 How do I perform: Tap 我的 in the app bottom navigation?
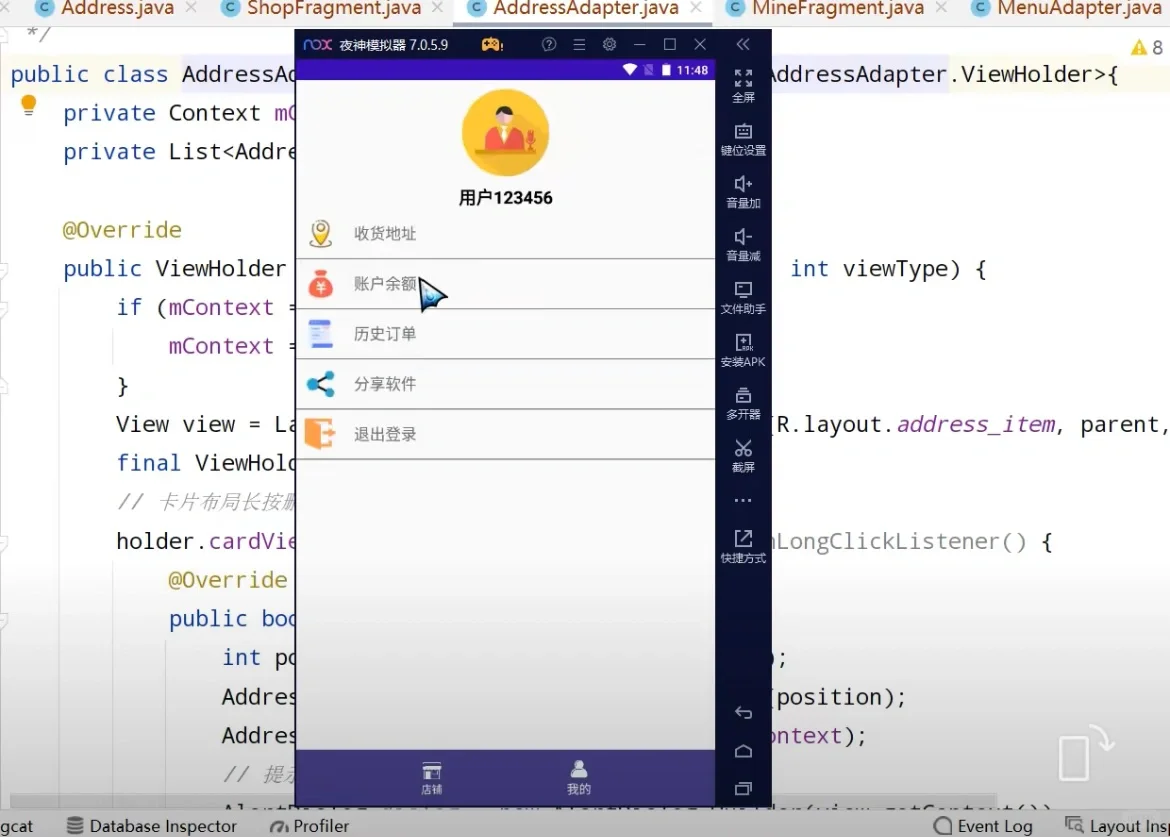pos(578,777)
